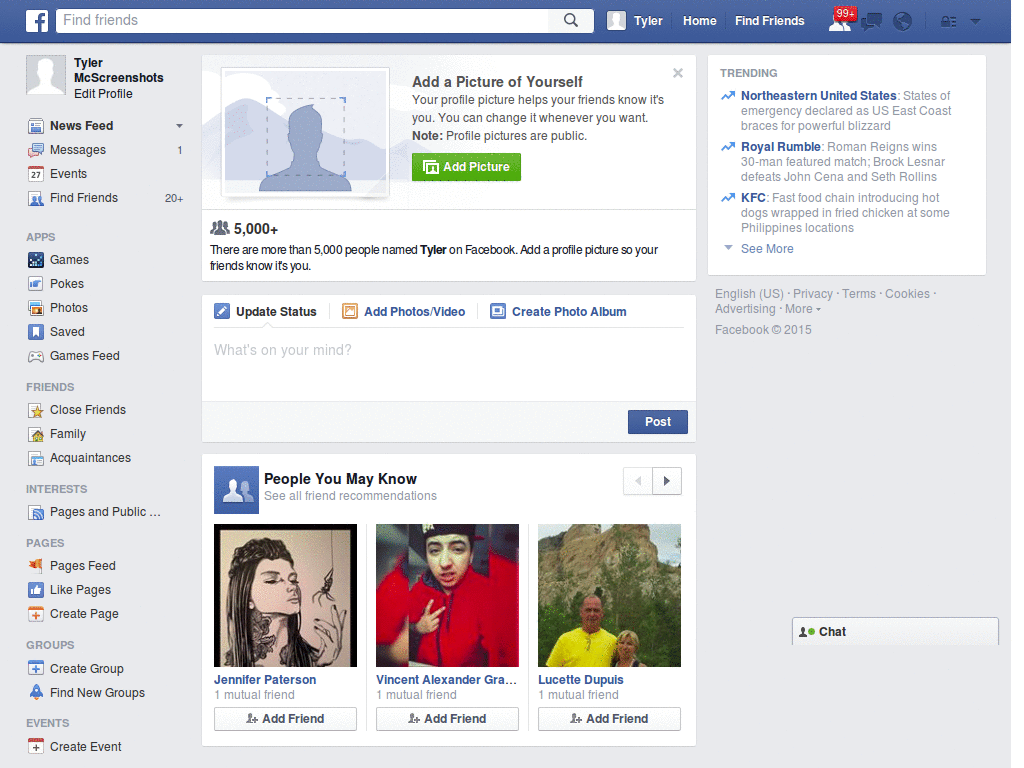Screen dimensions: 1024x768
Task: Go to Home in top bar
Action: coord(699,21)
